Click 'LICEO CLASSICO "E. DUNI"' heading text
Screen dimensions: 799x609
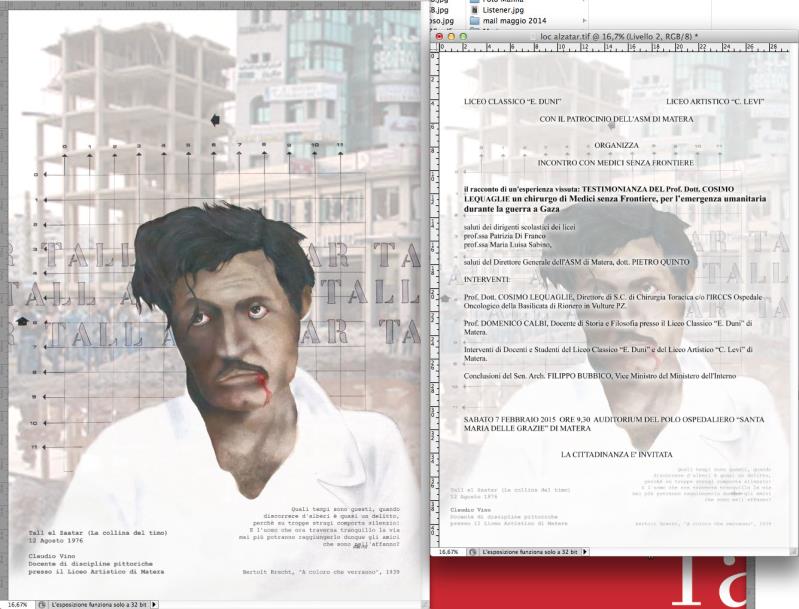pyautogui.click(x=512, y=101)
